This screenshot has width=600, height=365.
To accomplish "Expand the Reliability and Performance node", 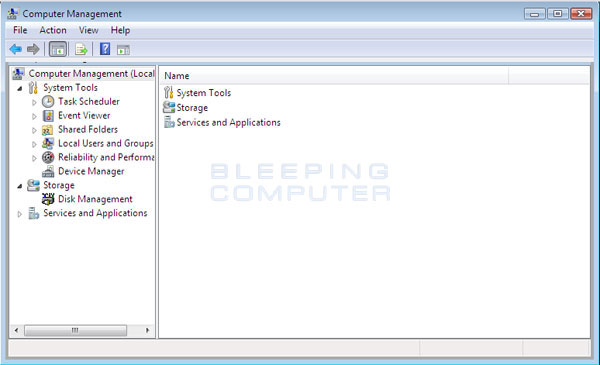I will pos(34,158).
